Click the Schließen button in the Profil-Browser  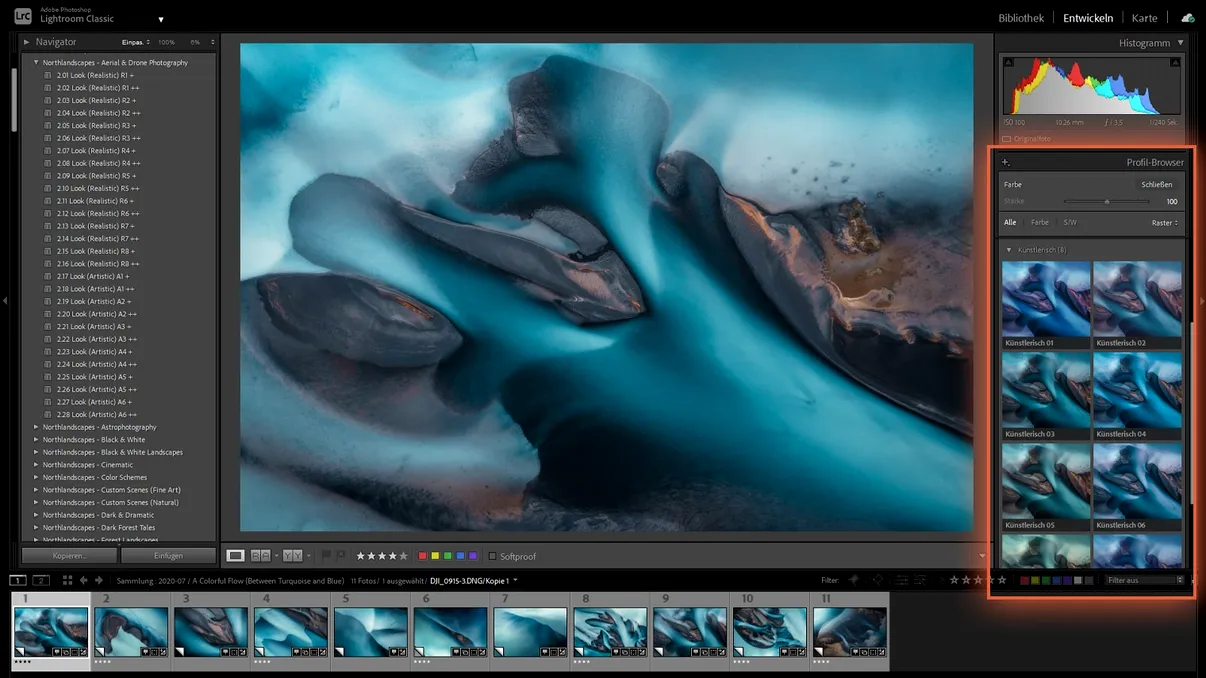pos(1157,184)
